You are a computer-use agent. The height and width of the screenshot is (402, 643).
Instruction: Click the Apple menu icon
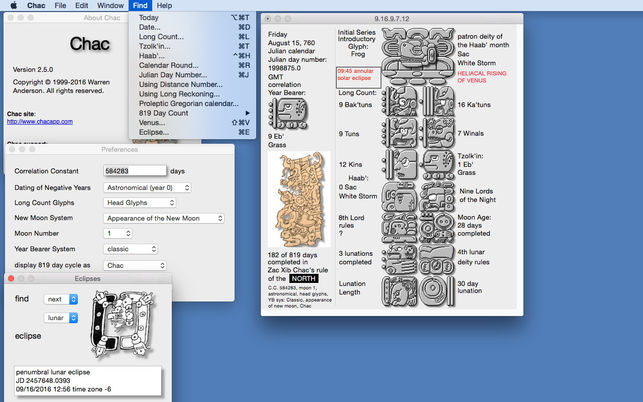point(14,5)
